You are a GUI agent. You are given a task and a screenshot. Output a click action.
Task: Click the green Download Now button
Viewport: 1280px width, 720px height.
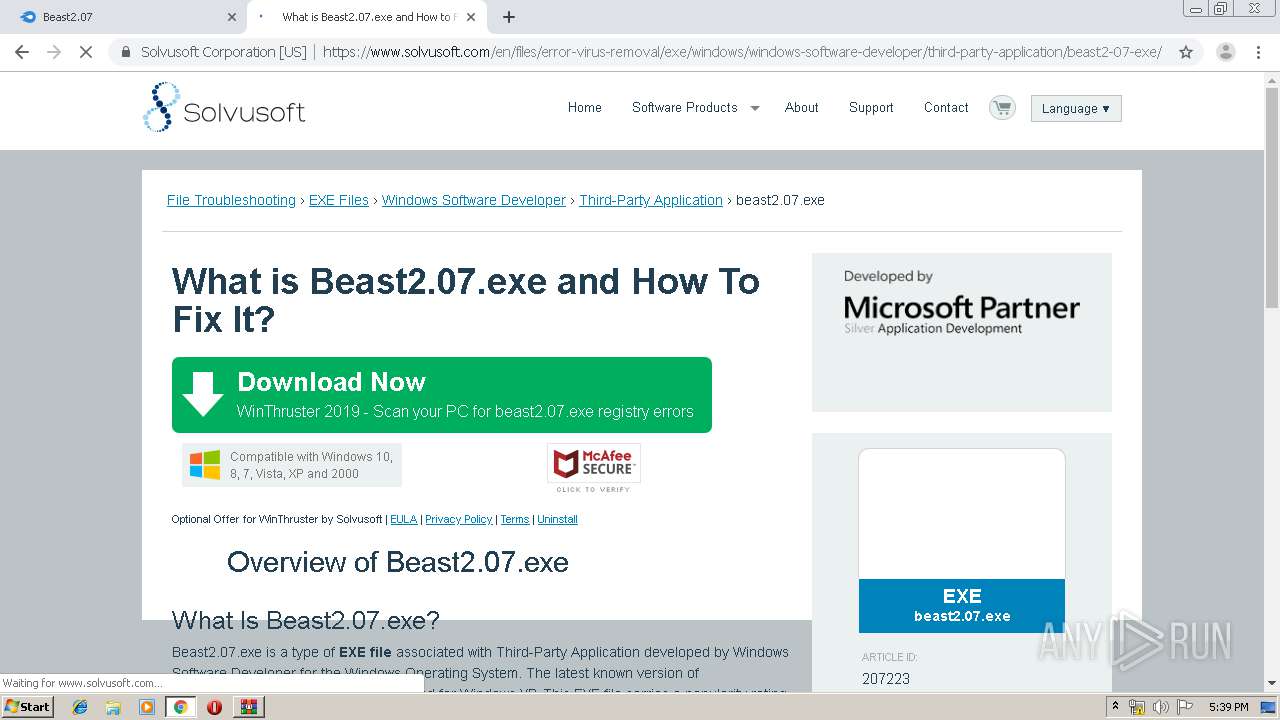pyautogui.click(x=442, y=395)
